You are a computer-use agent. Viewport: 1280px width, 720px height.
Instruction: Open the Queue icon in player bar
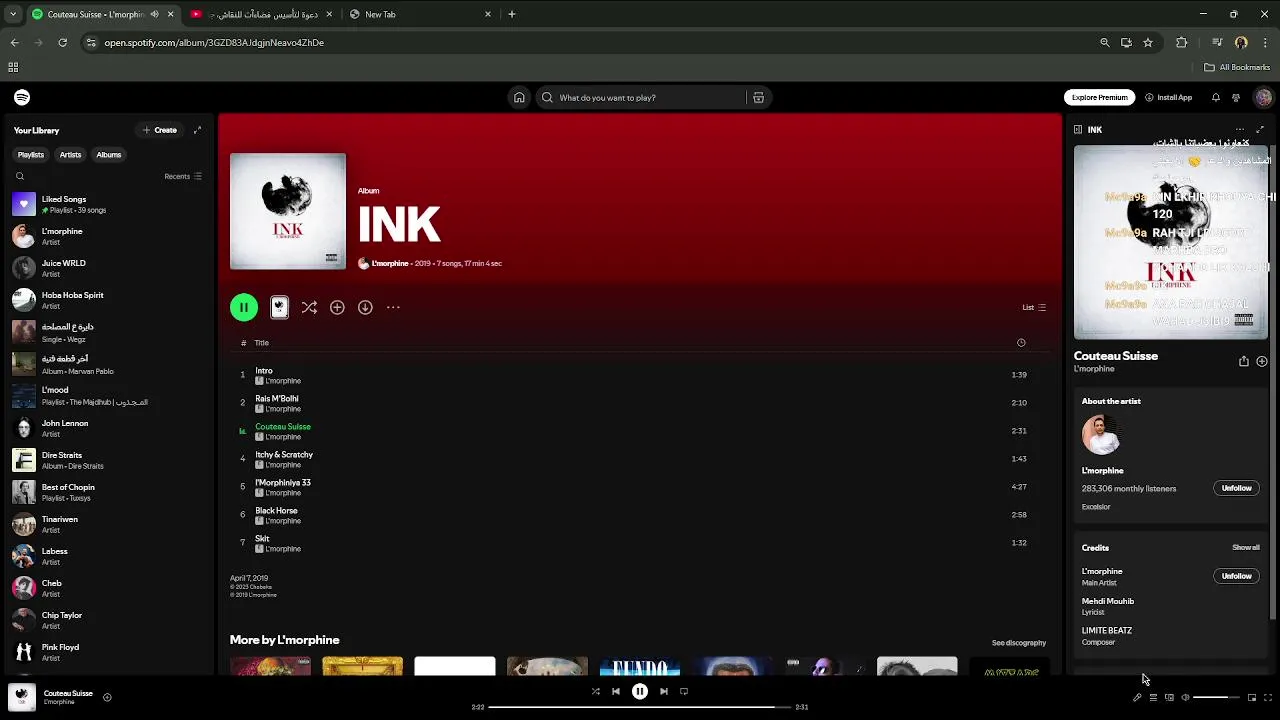tap(1153, 697)
